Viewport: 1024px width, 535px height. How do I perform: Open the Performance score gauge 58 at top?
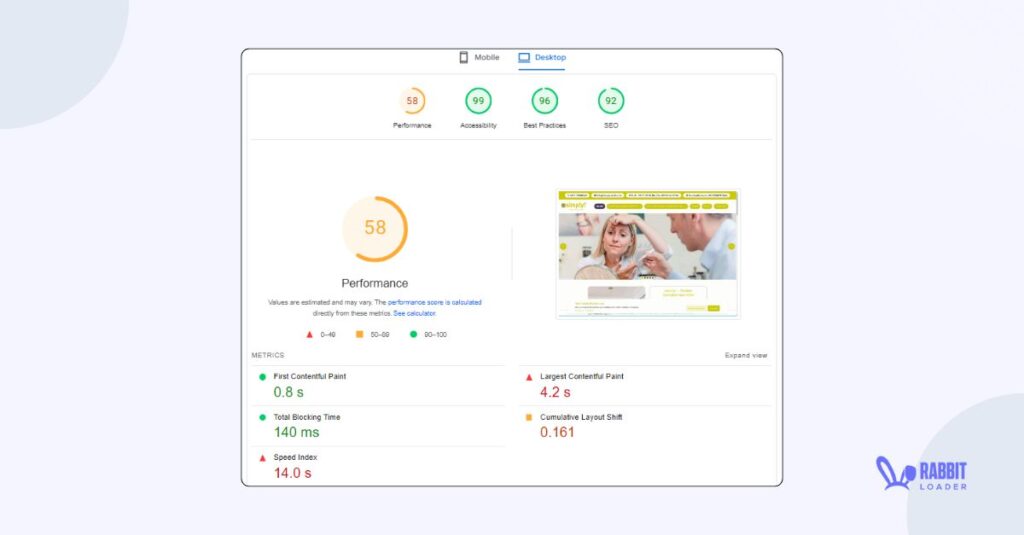412,101
